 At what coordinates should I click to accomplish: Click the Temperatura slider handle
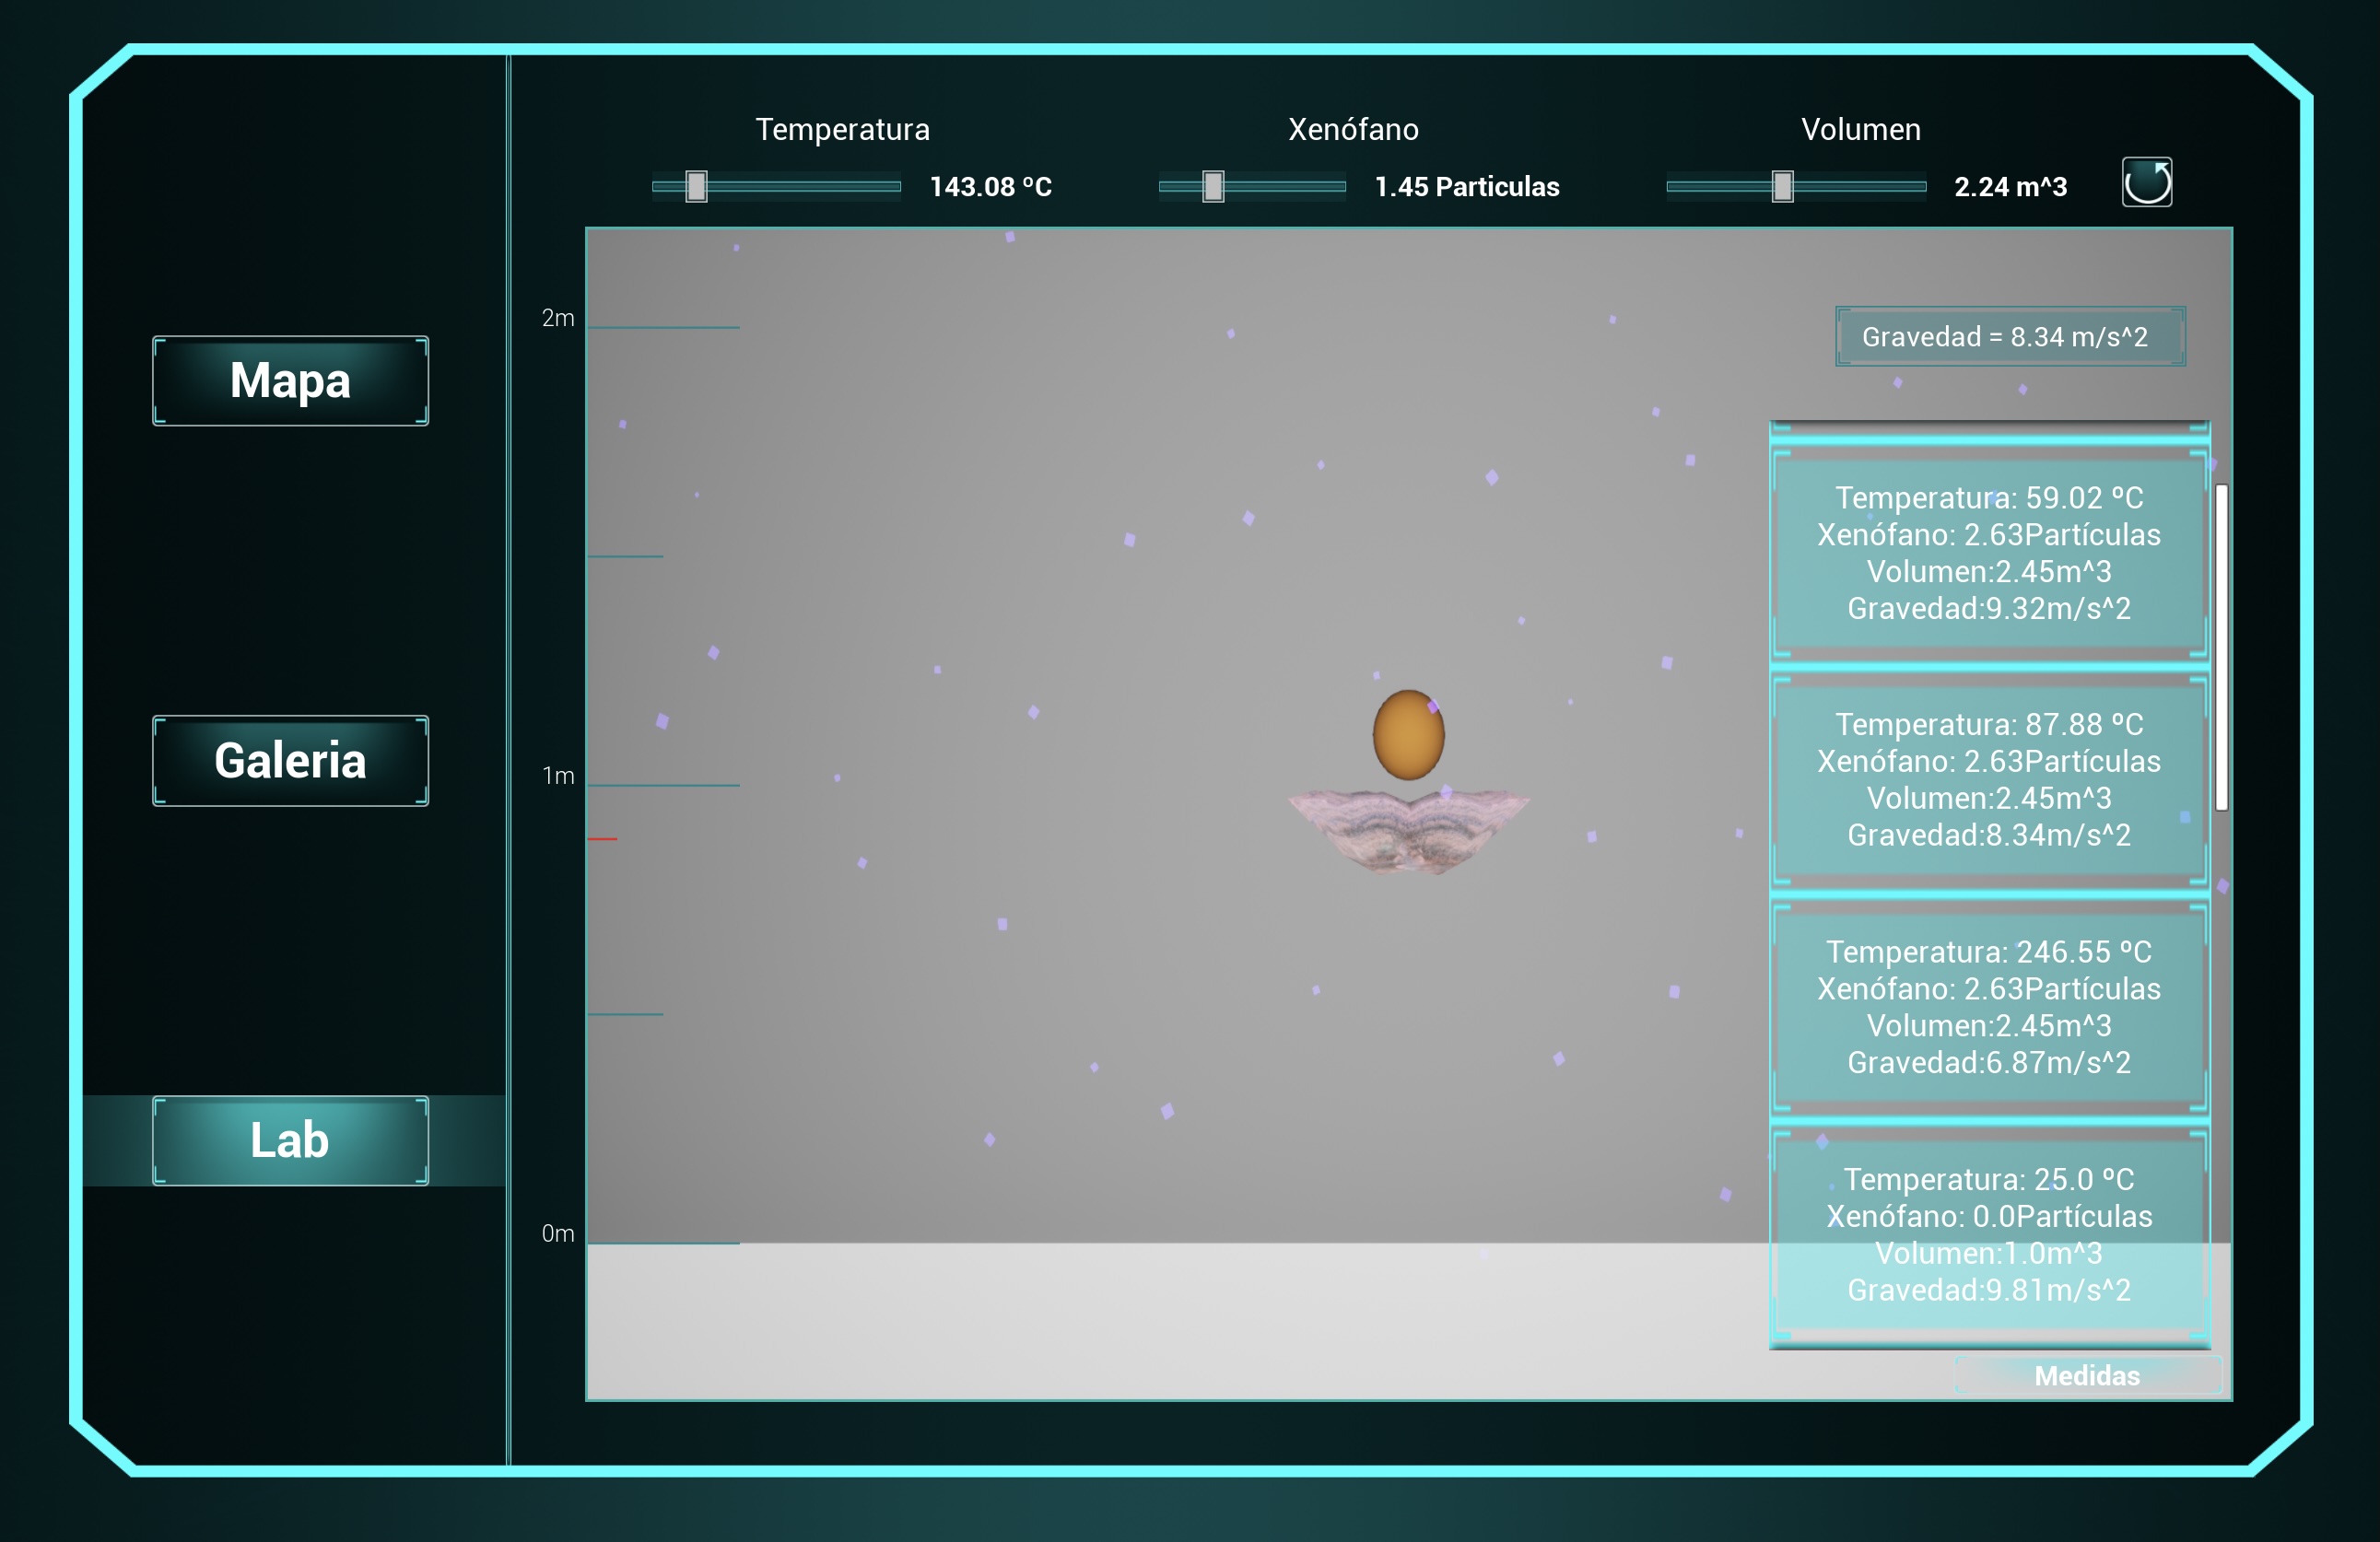coord(696,187)
